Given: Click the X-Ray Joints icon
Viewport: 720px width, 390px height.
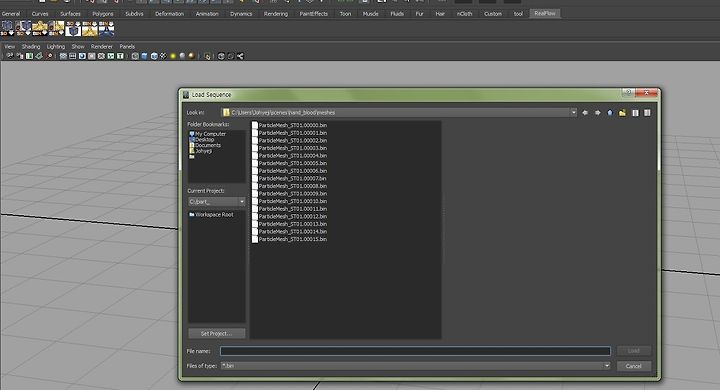Looking at the screenshot, I should [240, 56].
